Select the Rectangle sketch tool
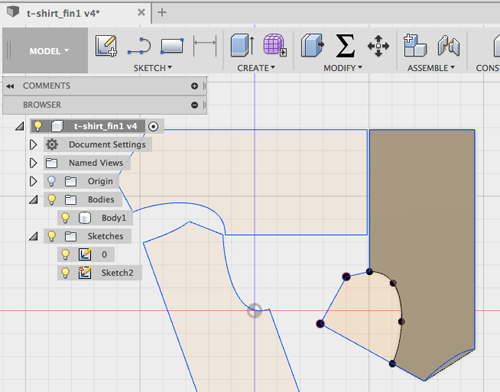500x392 pixels. coord(172,46)
